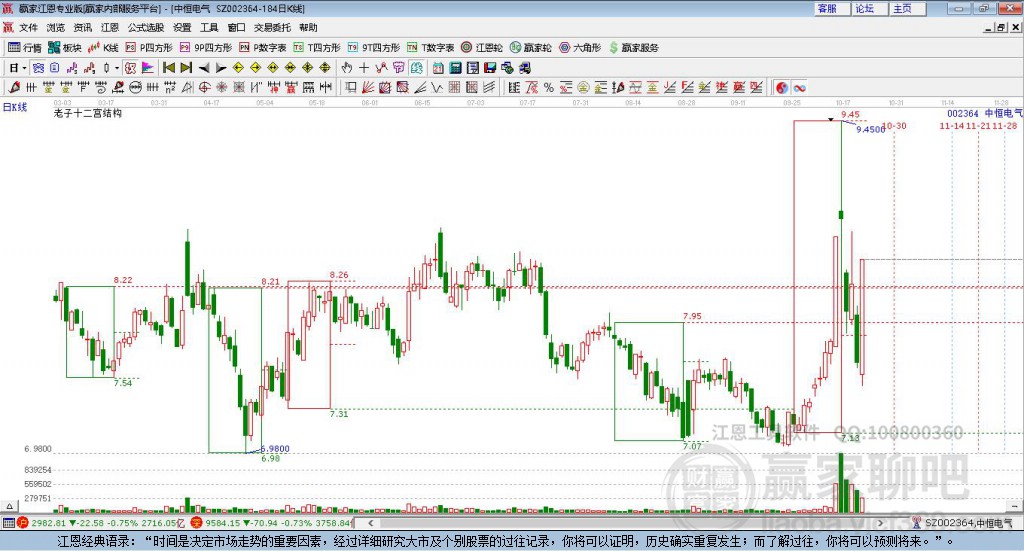Open the 交易委托 menu
This screenshot has height=551, width=1024.
[272, 27]
